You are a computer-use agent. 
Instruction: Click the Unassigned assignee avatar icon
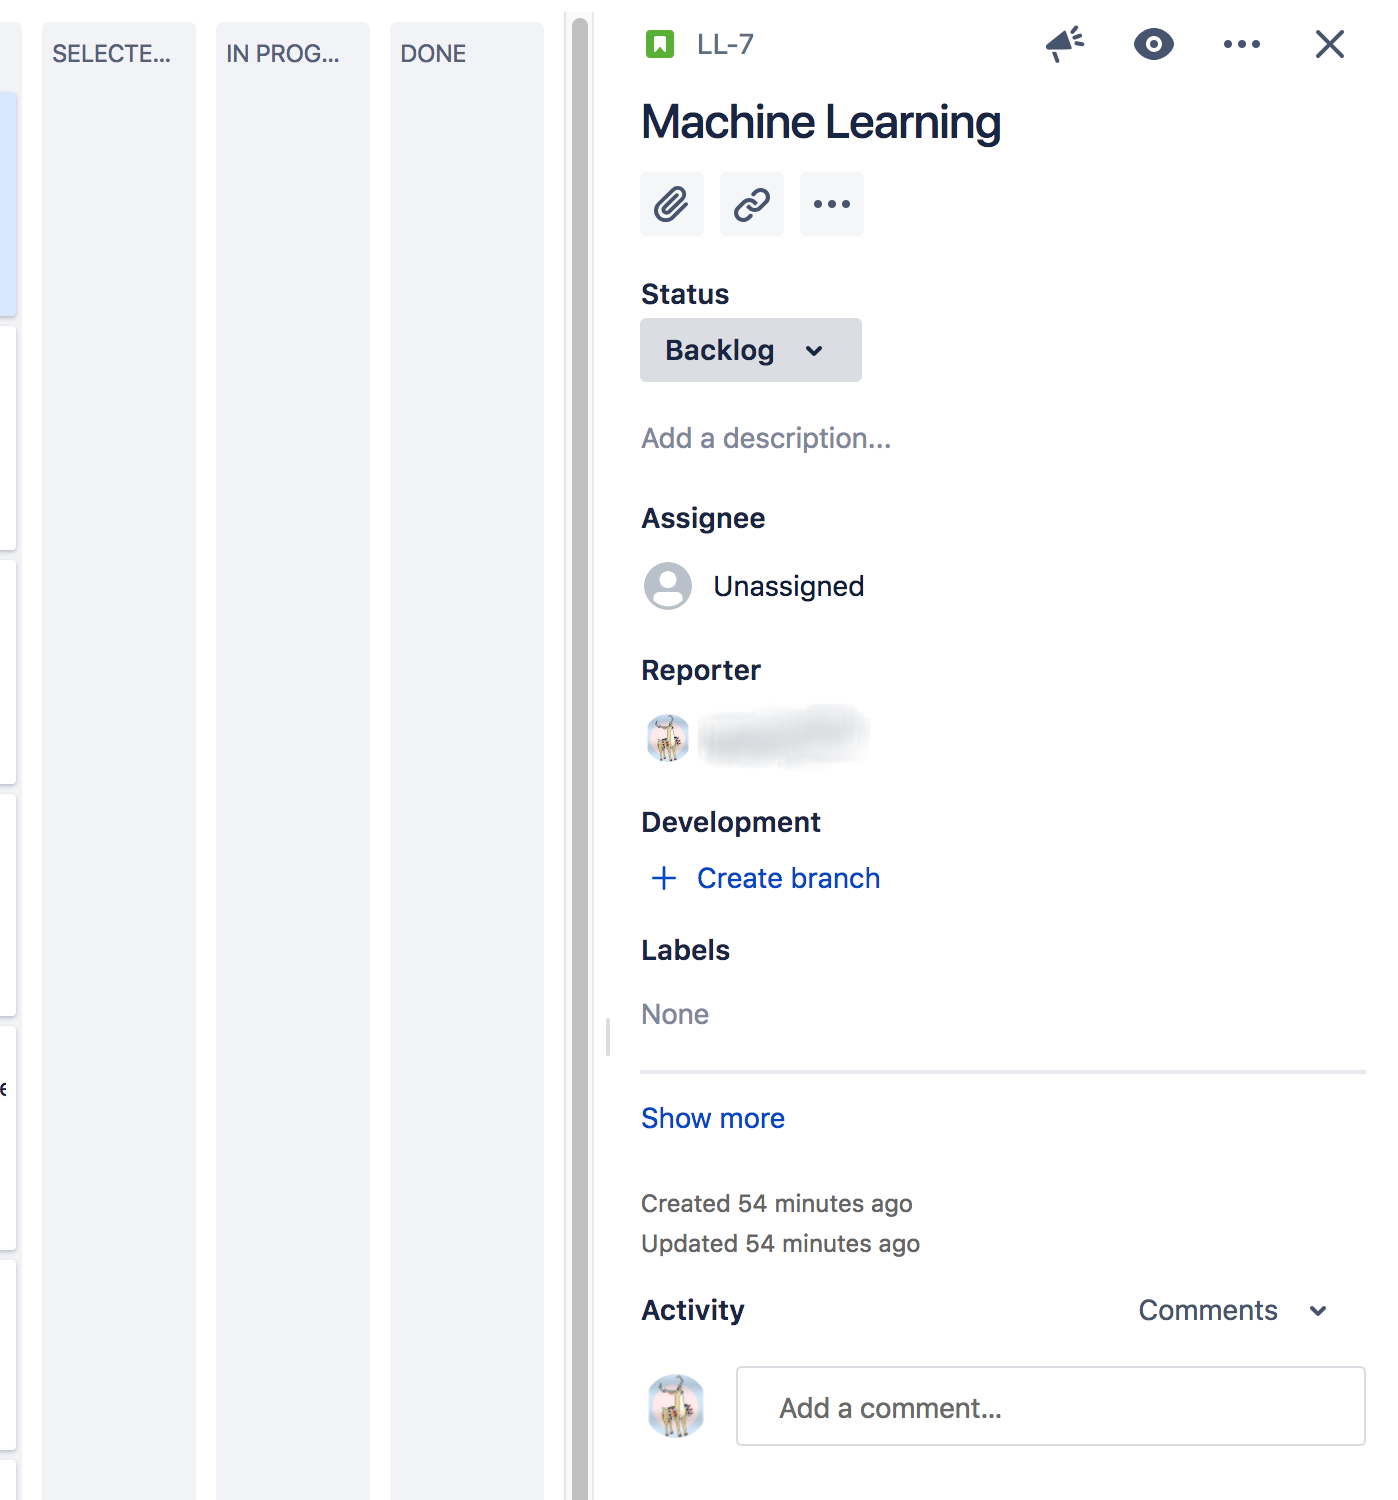[668, 586]
